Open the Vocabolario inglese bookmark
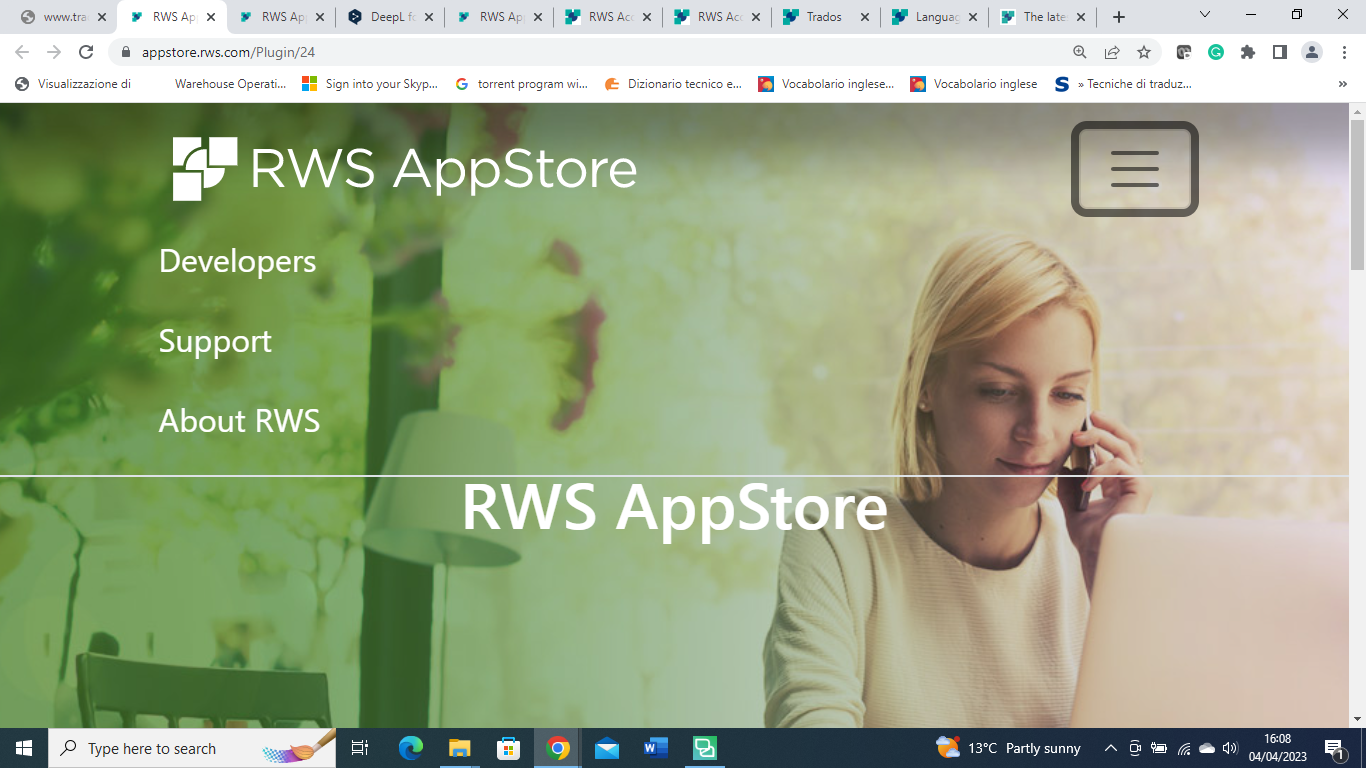Image resolution: width=1366 pixels, height=768 pixels. tap(983, 84)
